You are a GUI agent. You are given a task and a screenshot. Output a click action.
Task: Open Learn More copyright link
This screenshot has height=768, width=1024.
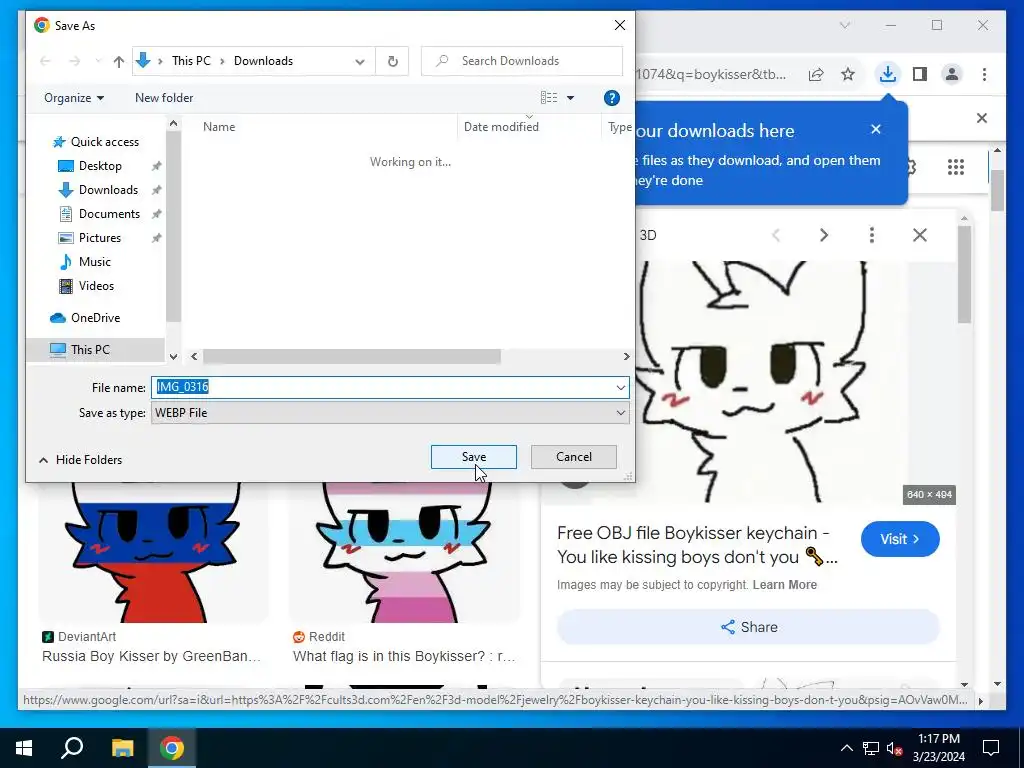[784, 585]
